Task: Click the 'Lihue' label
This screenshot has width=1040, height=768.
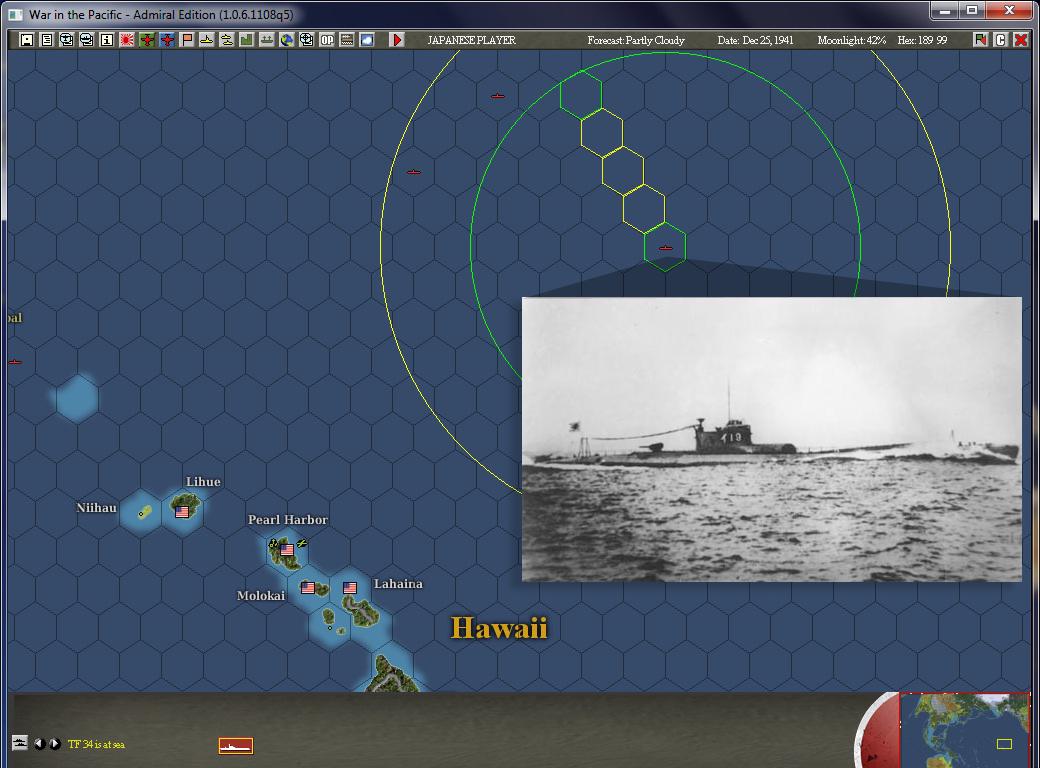Action: (203, 481)
